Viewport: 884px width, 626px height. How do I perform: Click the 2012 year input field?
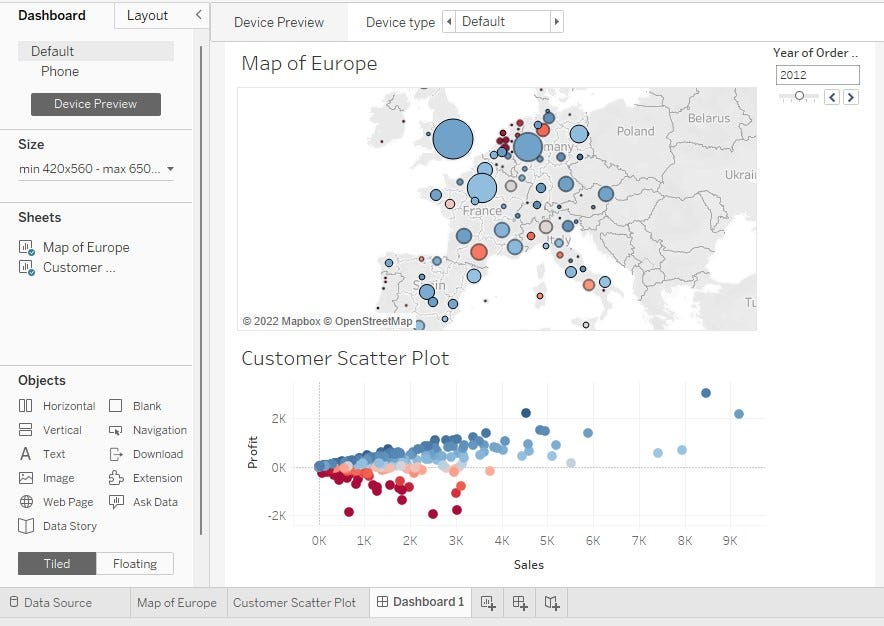click(x=817, y=74)
